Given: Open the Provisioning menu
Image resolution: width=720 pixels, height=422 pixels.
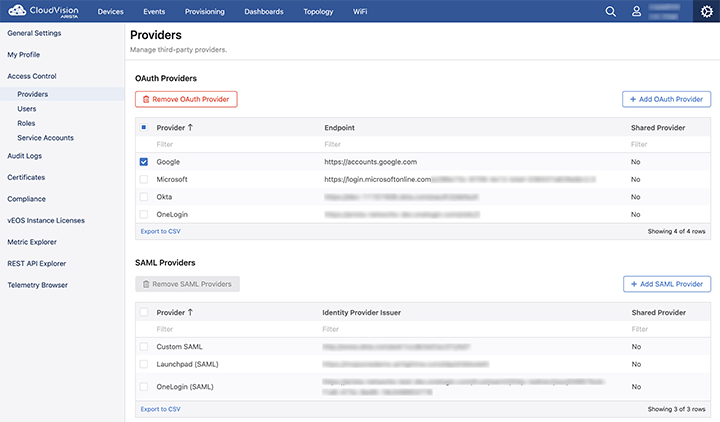Looking at the screenshot, I should click(x=205, y=11).
